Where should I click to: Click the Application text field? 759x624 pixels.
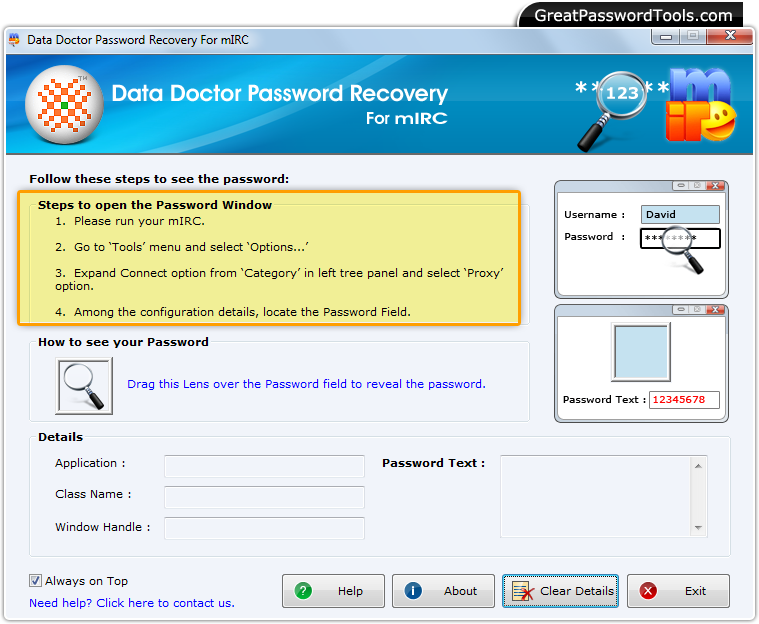[264, 466]
